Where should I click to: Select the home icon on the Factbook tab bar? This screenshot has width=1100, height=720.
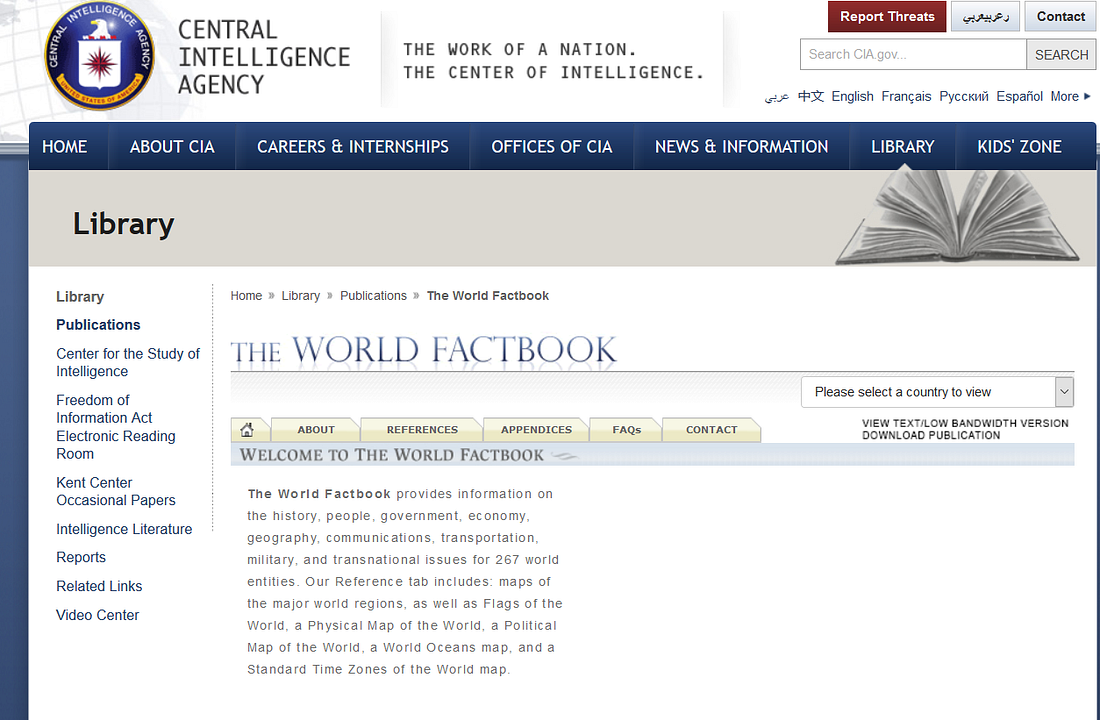tap(250, 428)
